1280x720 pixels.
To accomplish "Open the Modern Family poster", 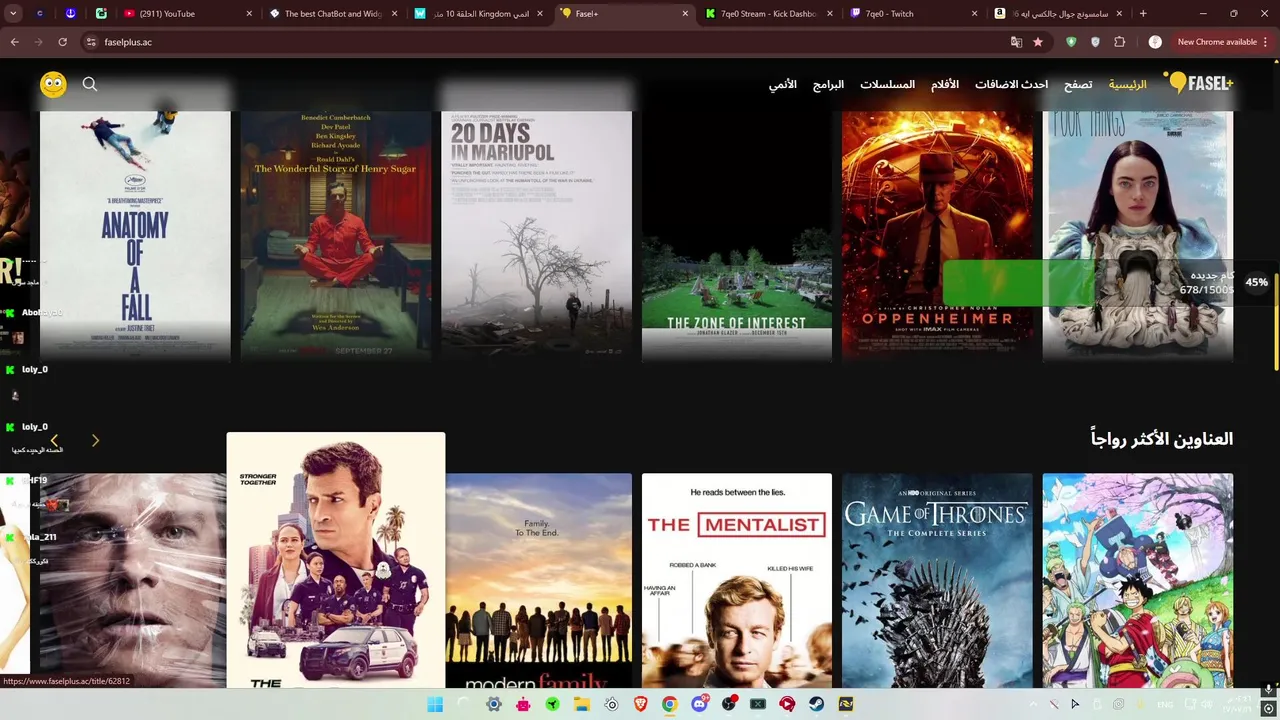I will click(x=538, y=580).
